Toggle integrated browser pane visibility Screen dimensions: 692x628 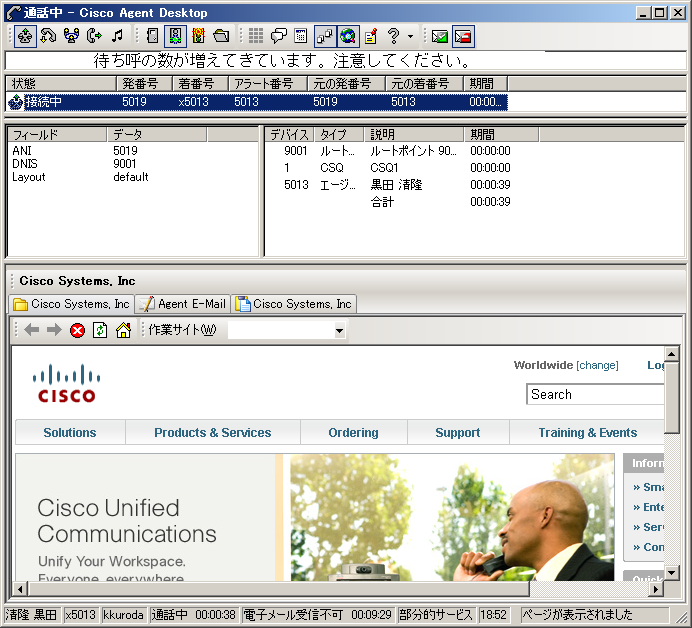point(348,36)
